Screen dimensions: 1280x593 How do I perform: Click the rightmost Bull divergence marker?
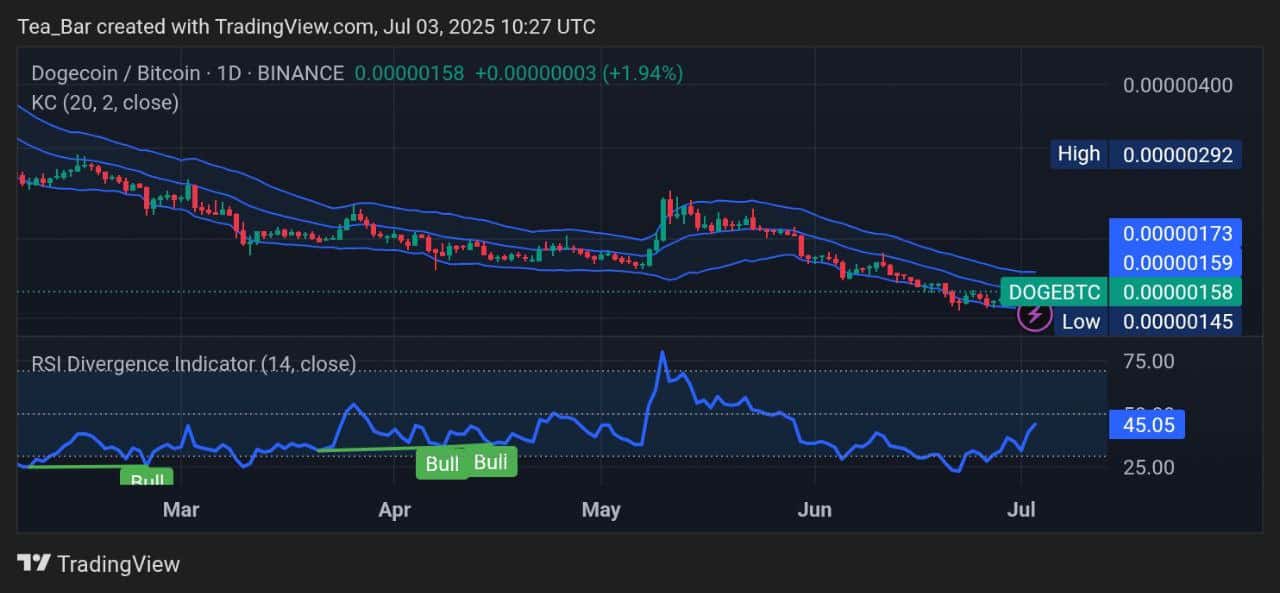(491, 462)
